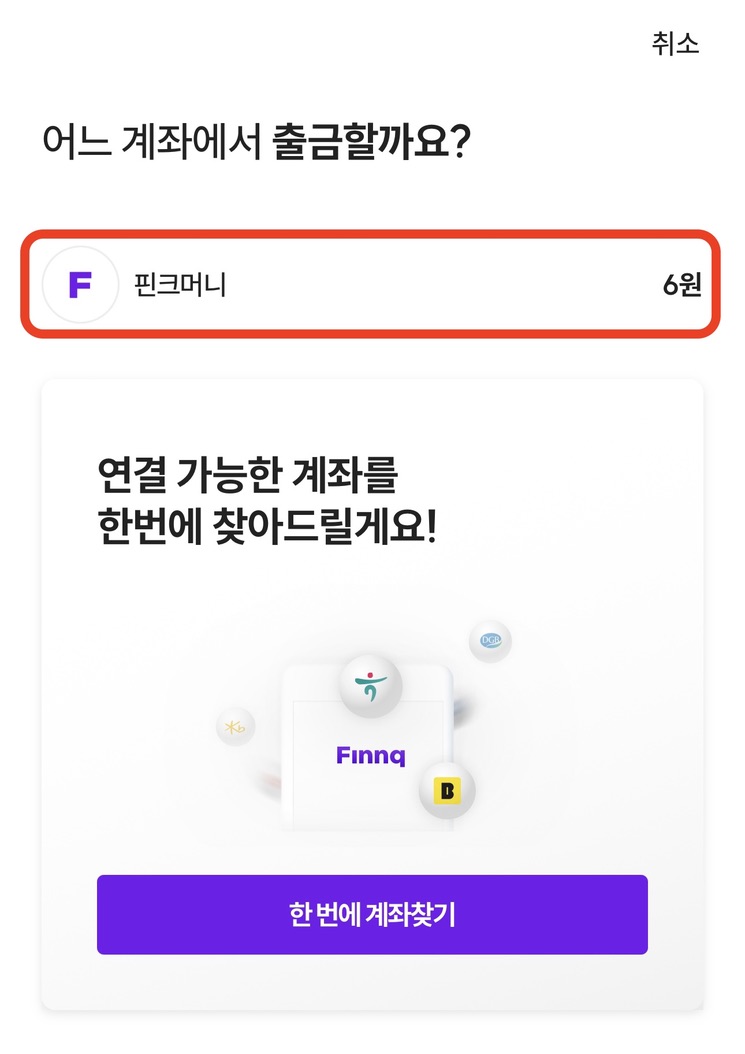Select the red-highlighted account box
The width and height of the screenshot is (745, 1054).
(371, 284)
